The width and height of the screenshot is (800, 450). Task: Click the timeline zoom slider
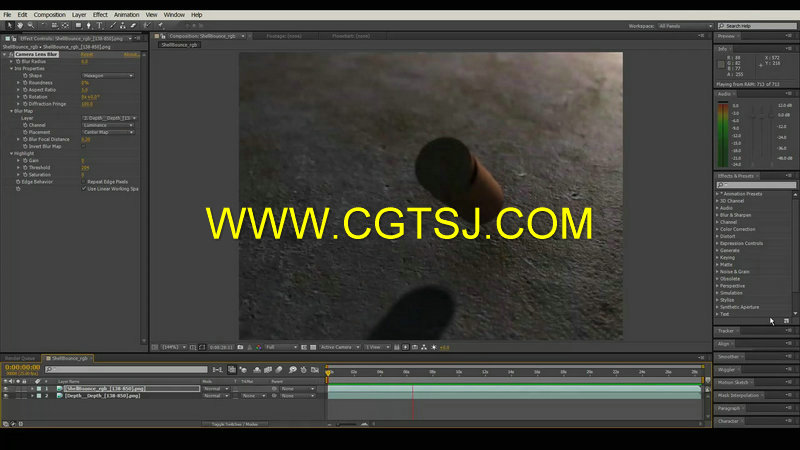347,424
